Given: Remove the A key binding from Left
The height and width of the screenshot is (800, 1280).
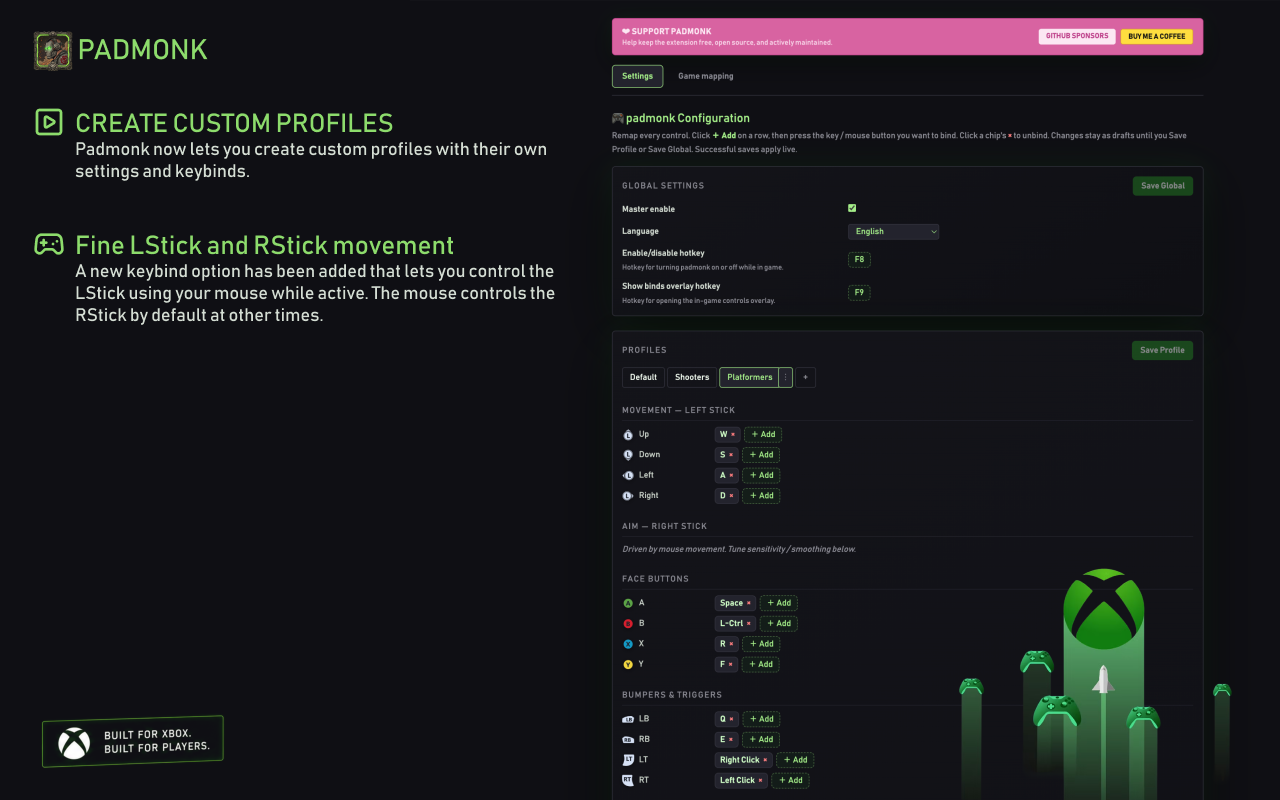Looking at the screenshot, I should 732,476.
